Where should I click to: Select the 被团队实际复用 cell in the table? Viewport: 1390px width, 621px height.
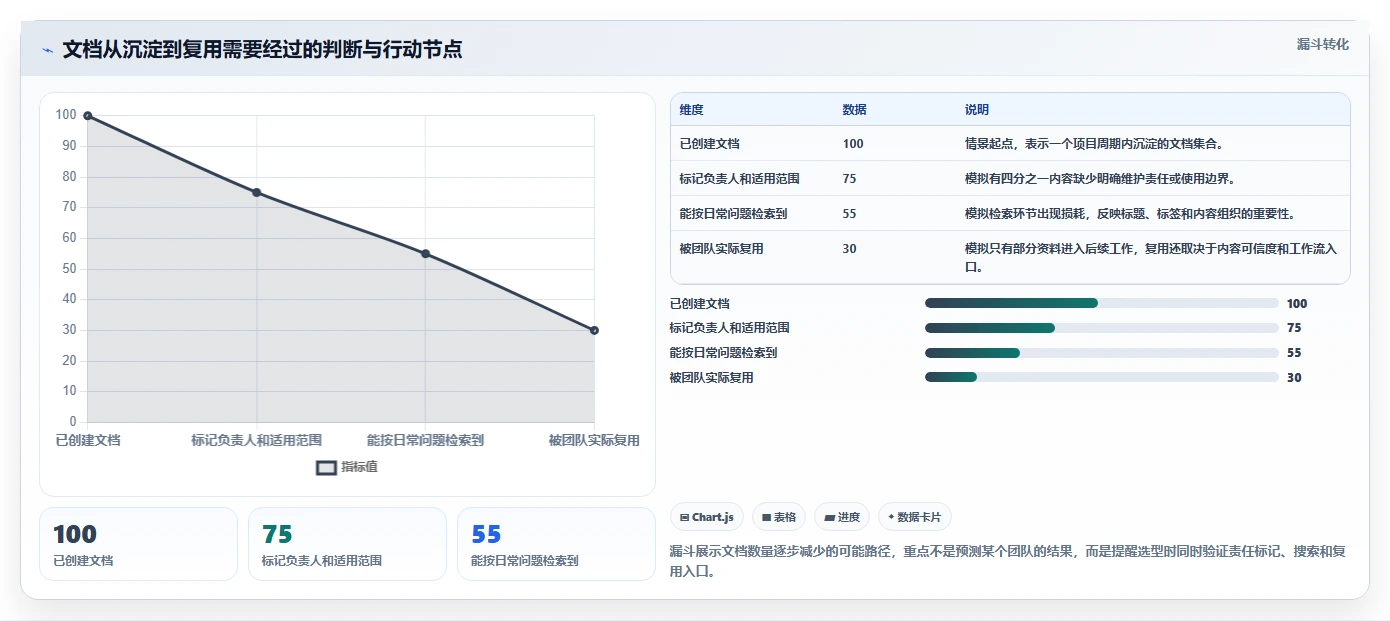coord(722,249)
